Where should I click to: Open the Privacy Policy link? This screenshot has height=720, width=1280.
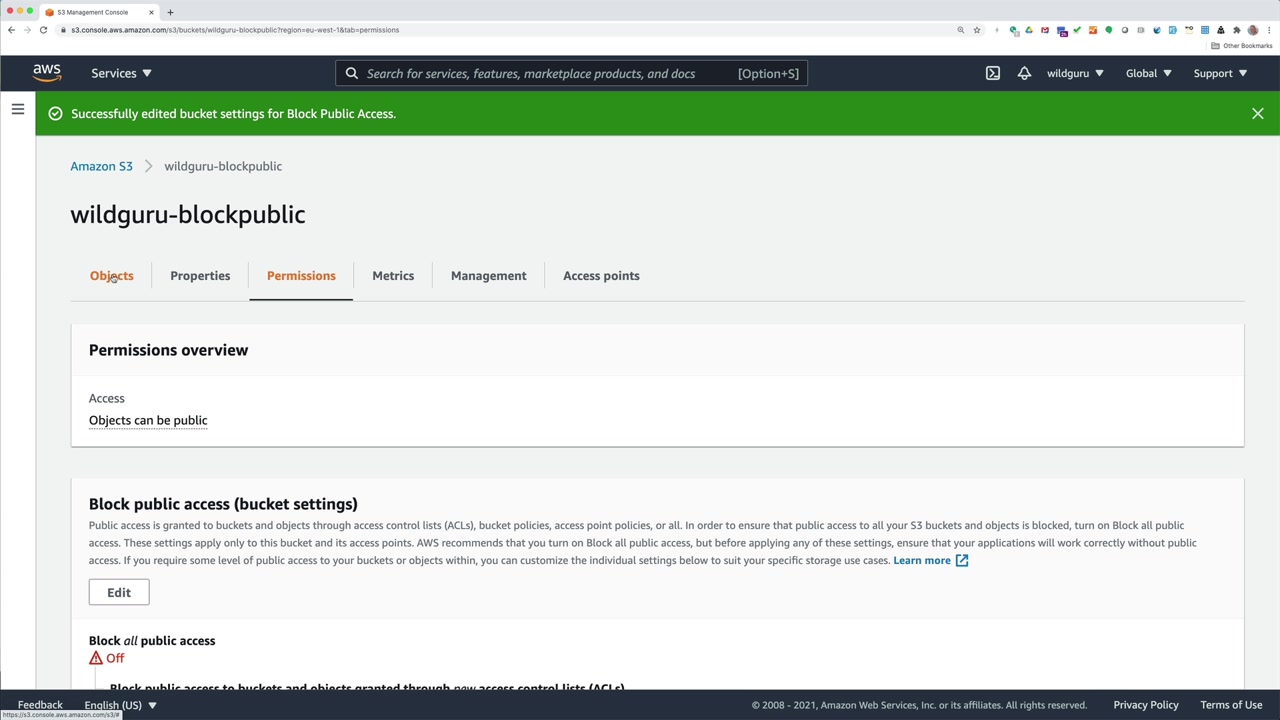tap(1146, 705)
